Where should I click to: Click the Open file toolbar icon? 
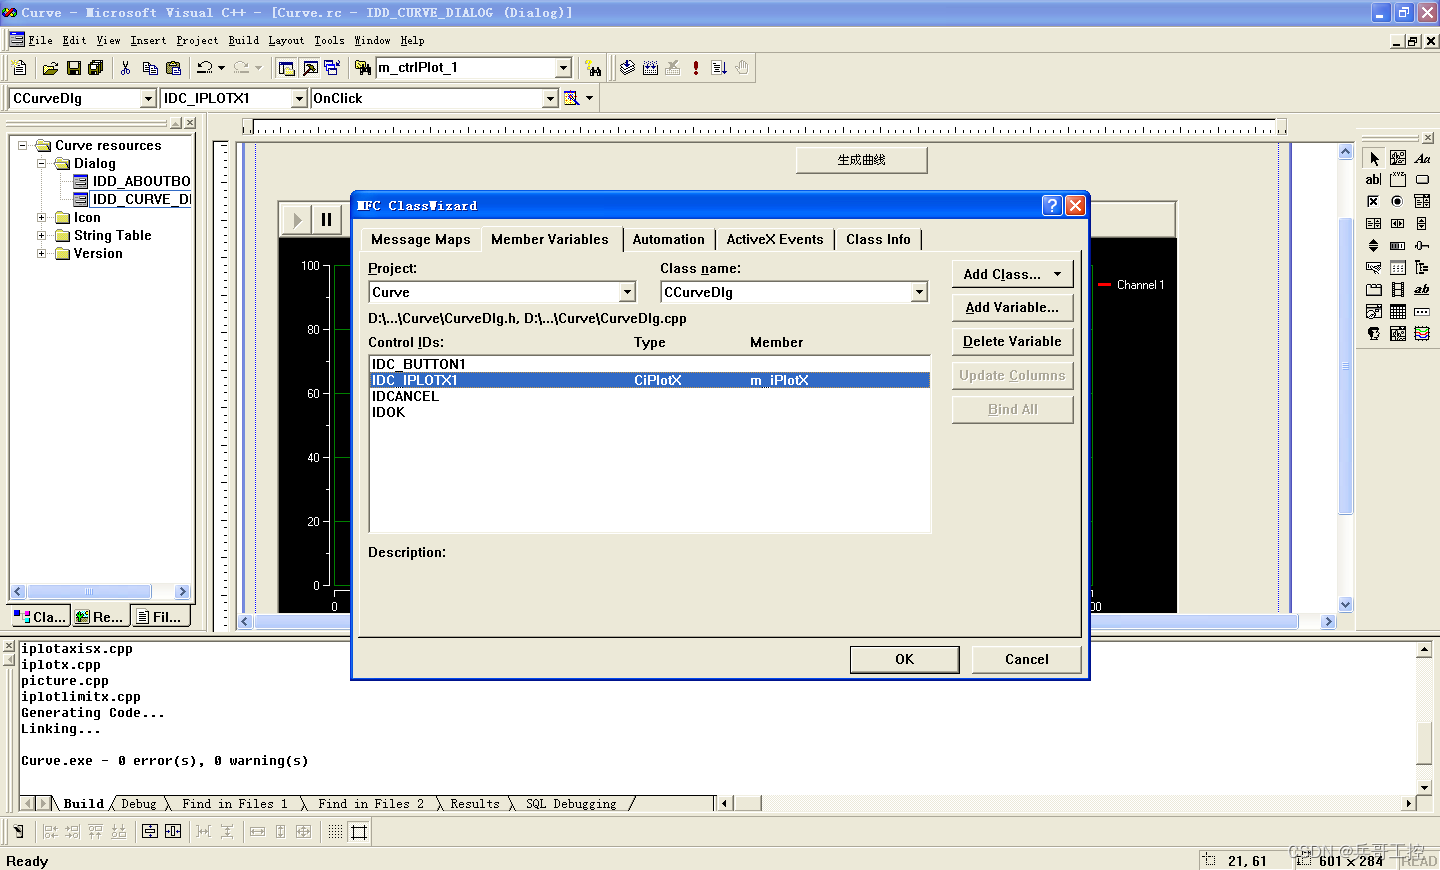(x=50, y=68)
